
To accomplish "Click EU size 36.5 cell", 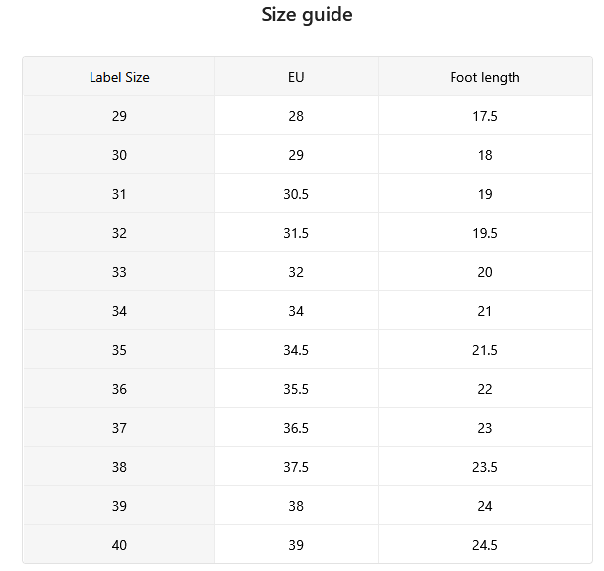I will [x=296, y=428].
